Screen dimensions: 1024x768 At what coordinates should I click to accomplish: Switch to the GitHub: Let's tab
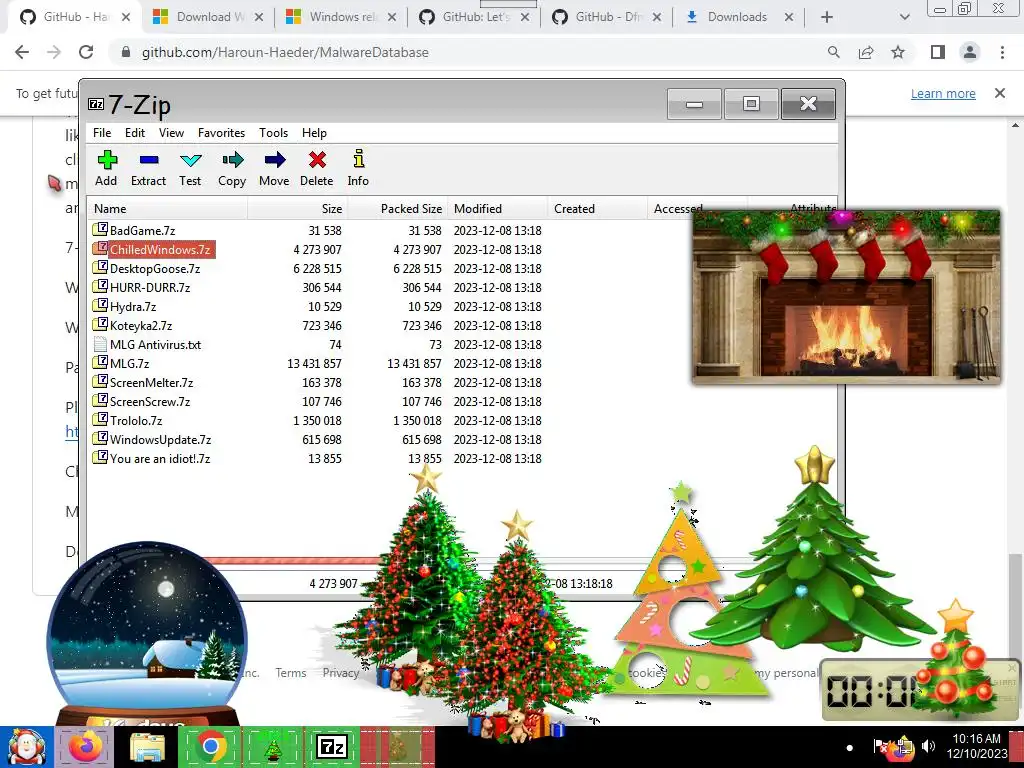[x=473, y=17]
